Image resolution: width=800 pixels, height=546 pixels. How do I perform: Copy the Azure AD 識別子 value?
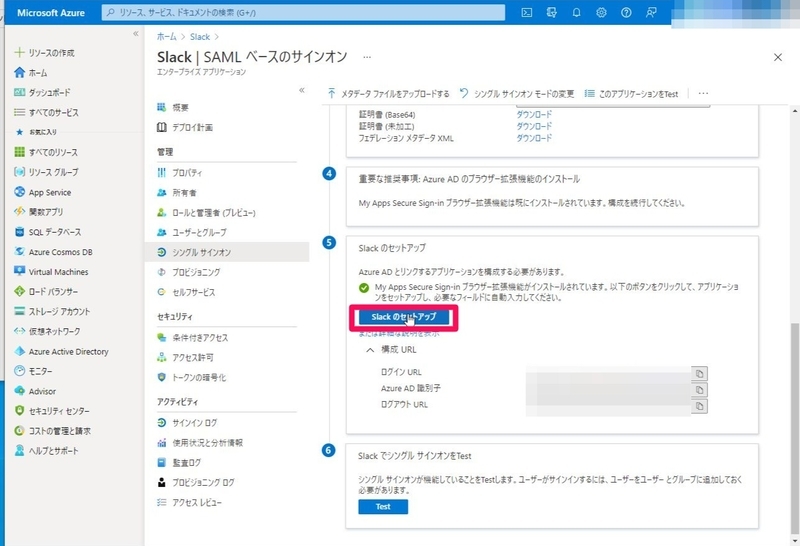tap(699, 390)
